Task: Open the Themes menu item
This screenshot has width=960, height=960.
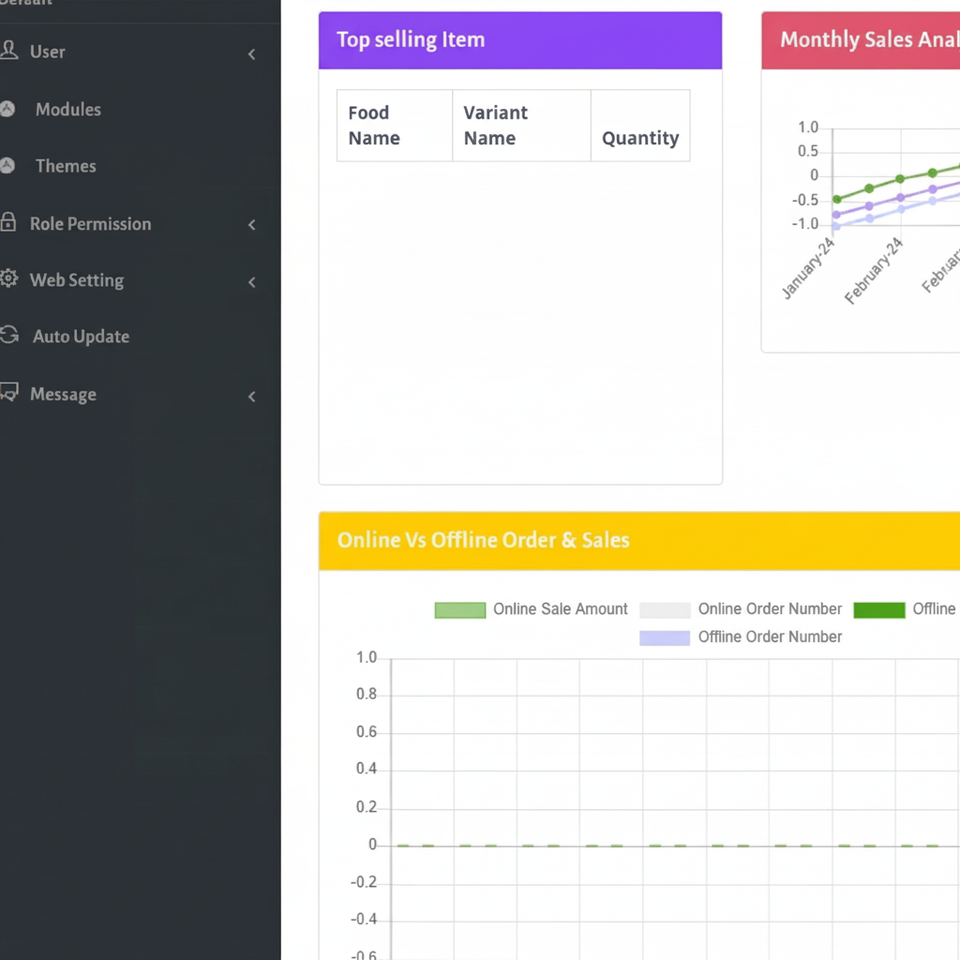Action: (66, 166)
